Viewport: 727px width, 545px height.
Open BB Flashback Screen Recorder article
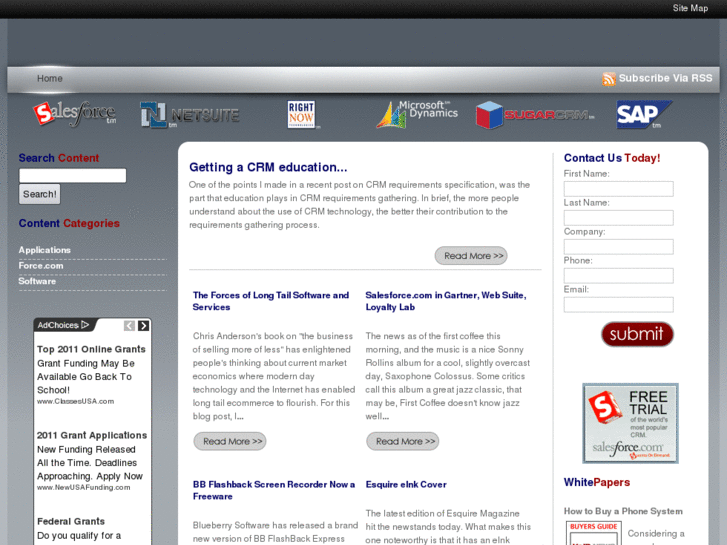(x=274, y=490)
